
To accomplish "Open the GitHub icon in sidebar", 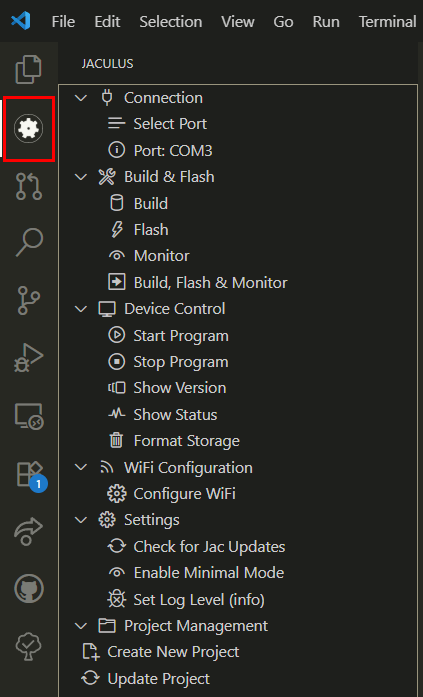I will pyautogui.click(x=29, y=589).
